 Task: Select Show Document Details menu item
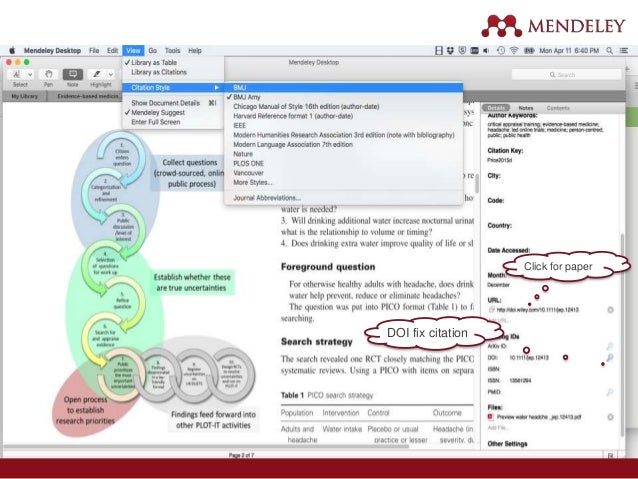coord(173,103)
